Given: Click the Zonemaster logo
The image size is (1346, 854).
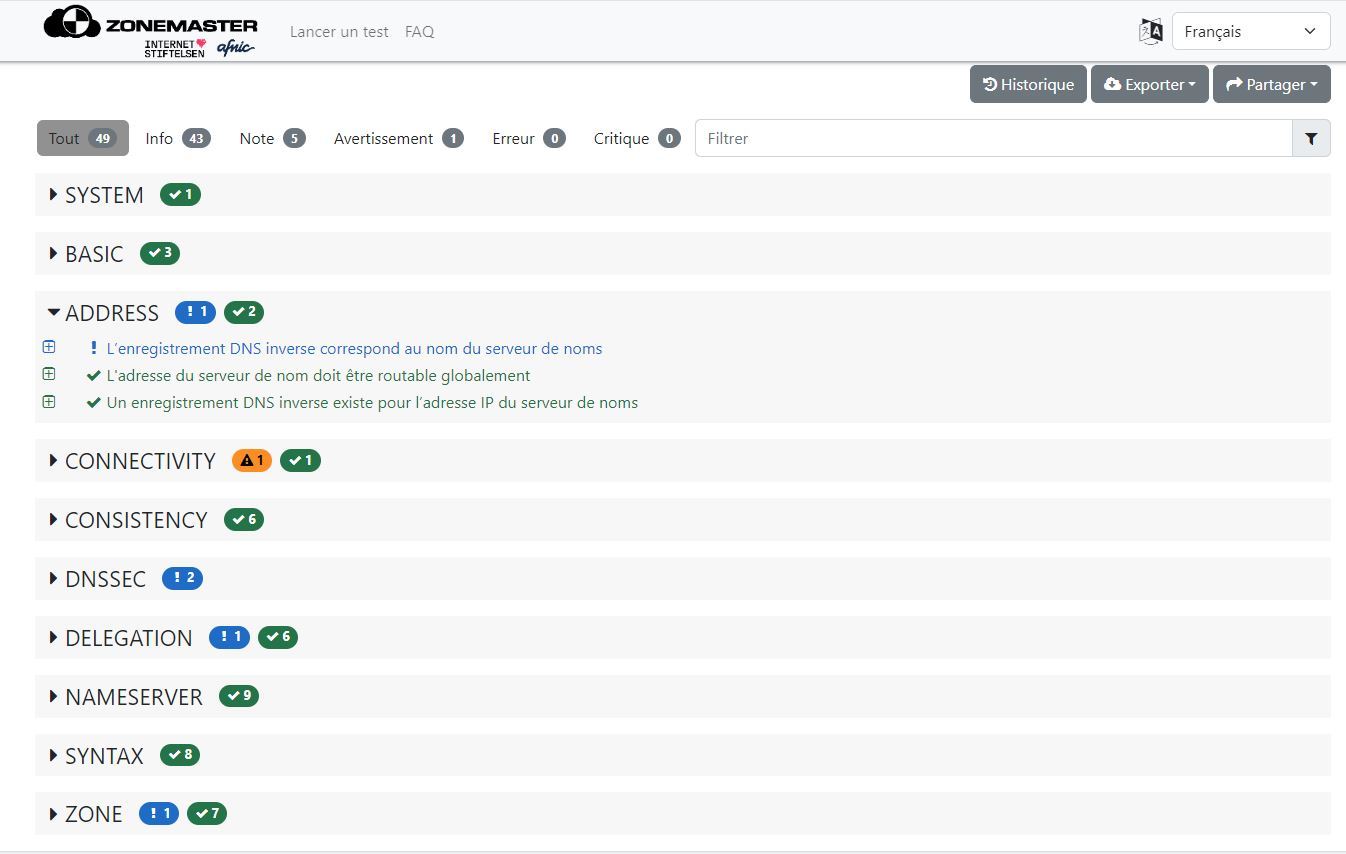Looking at the screenshot, I should 150,32.
